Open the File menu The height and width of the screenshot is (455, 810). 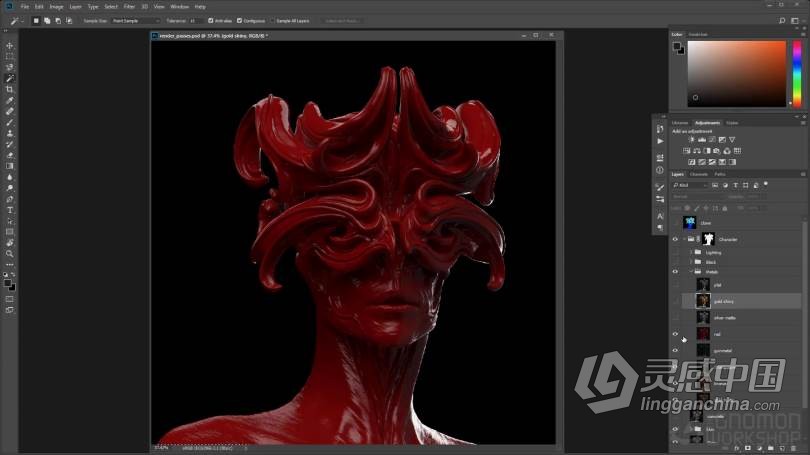click(x=25, y=7)
